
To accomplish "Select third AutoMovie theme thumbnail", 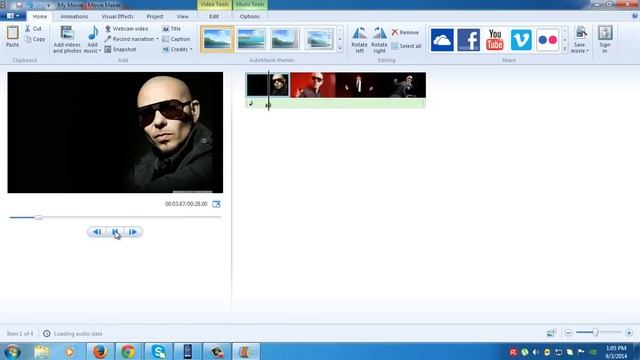I will (x=285, y=40).
